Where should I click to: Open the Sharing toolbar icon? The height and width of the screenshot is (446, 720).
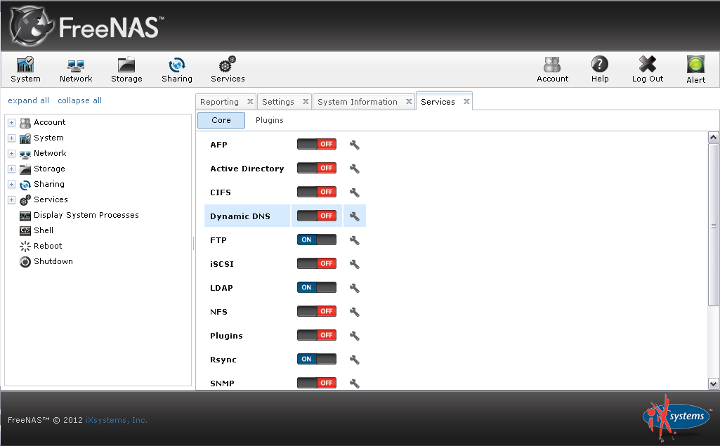(177, 69)
